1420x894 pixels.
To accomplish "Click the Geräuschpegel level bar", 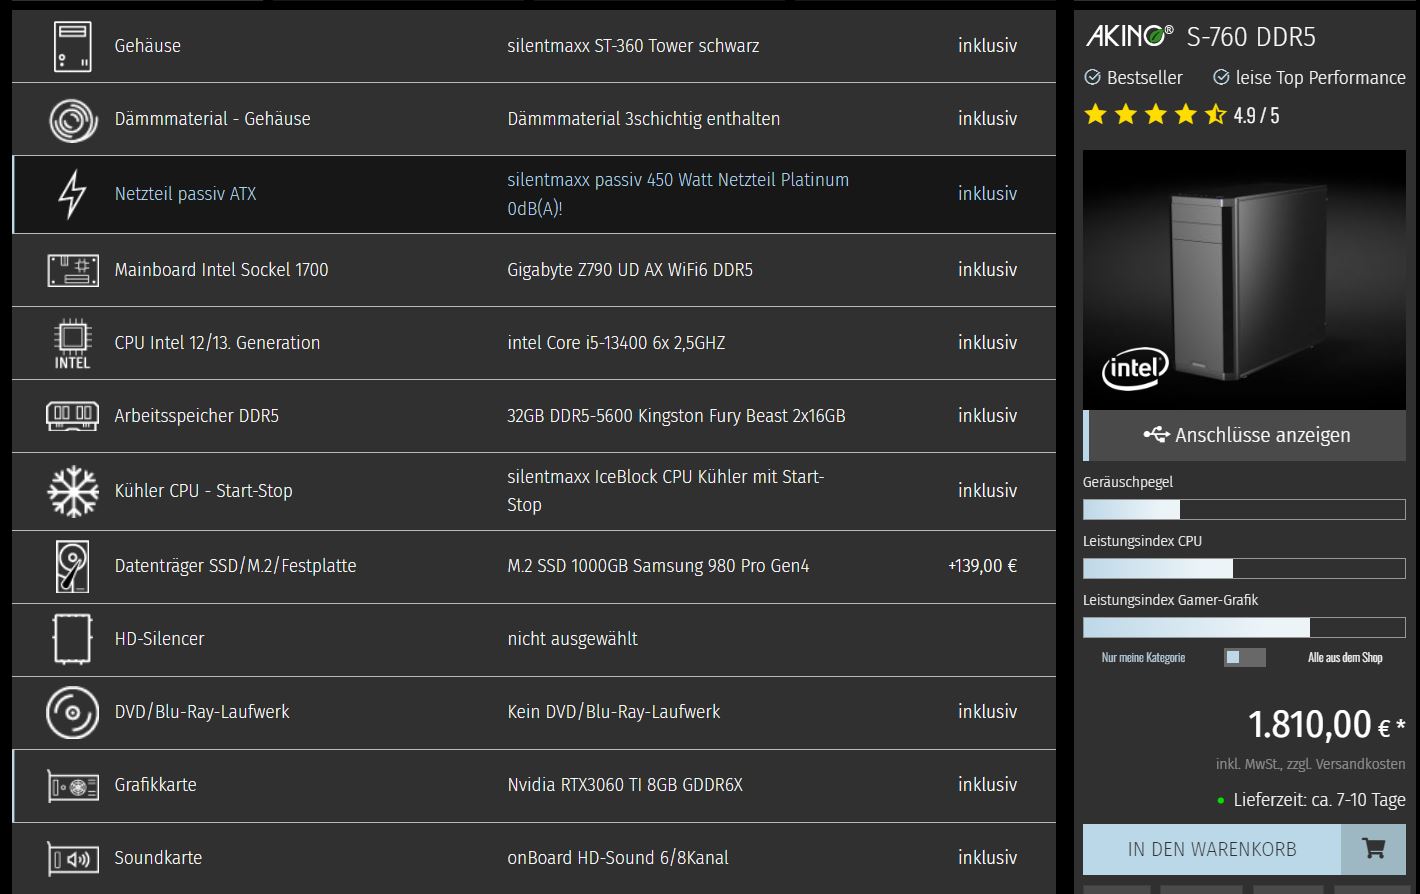I will point(1244,509).
